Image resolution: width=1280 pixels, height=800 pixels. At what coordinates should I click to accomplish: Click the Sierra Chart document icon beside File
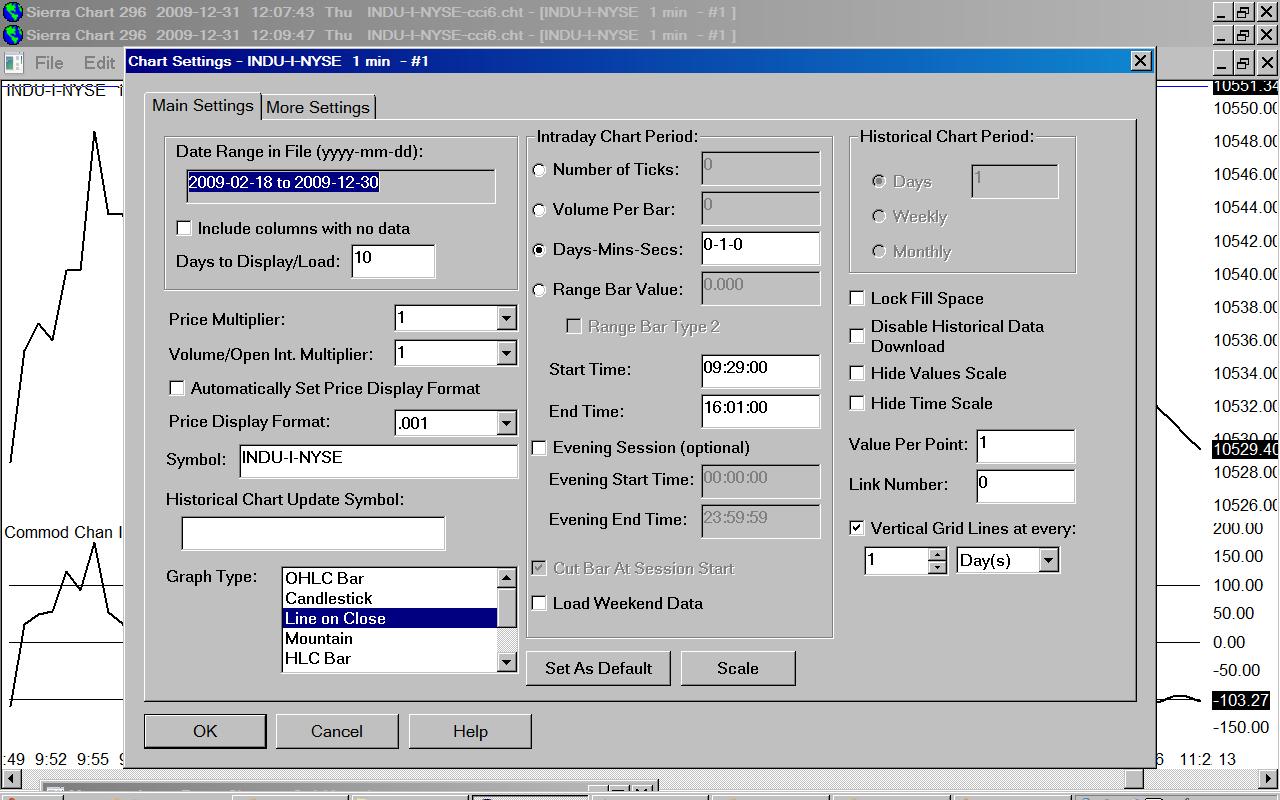coord(13,62)
